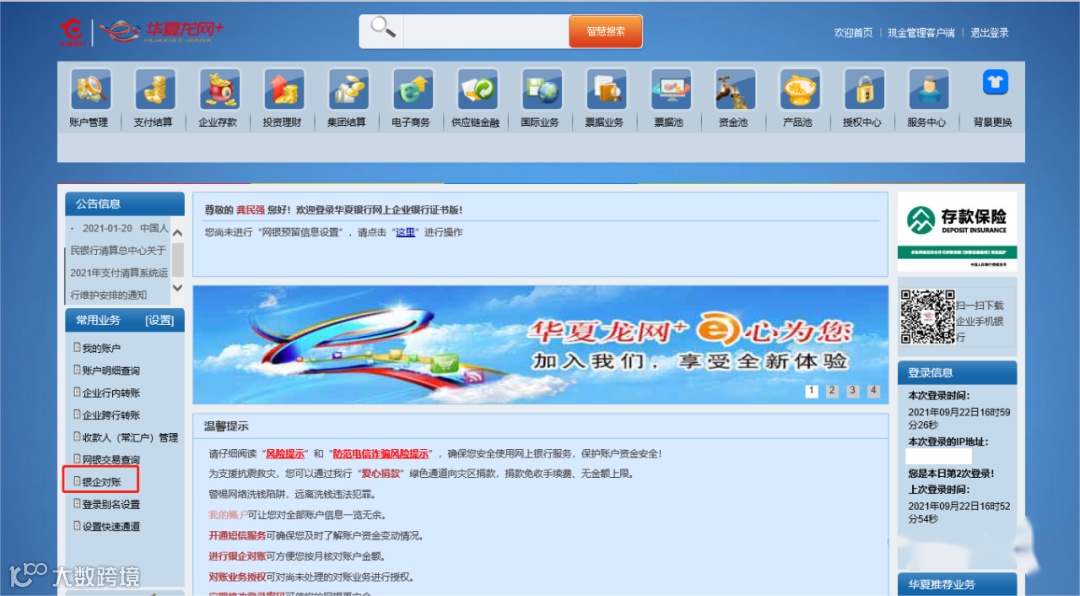1080x596 pixels.
Task: Switch banner to slide 1
Action: coord(811,391)
